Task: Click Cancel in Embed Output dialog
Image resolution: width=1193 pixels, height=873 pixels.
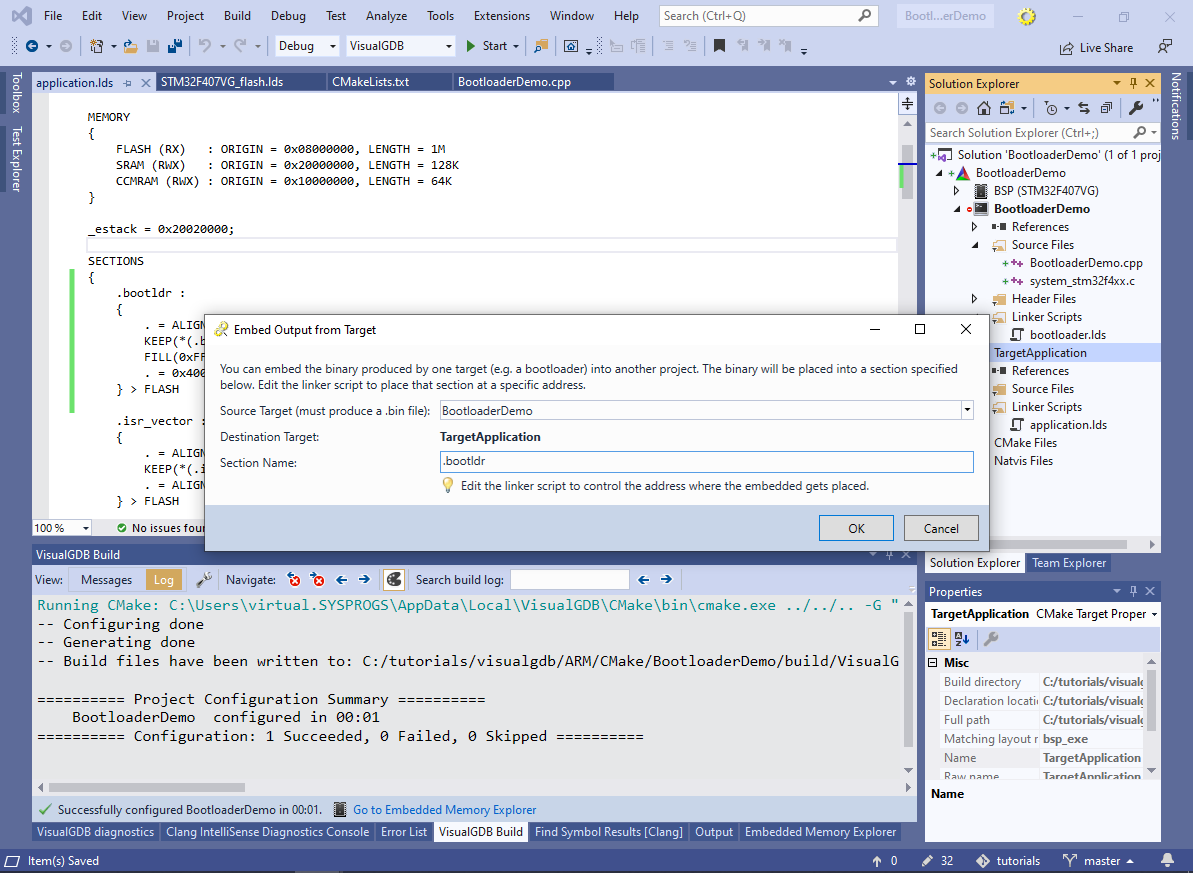Action: [x=940, y=528]
